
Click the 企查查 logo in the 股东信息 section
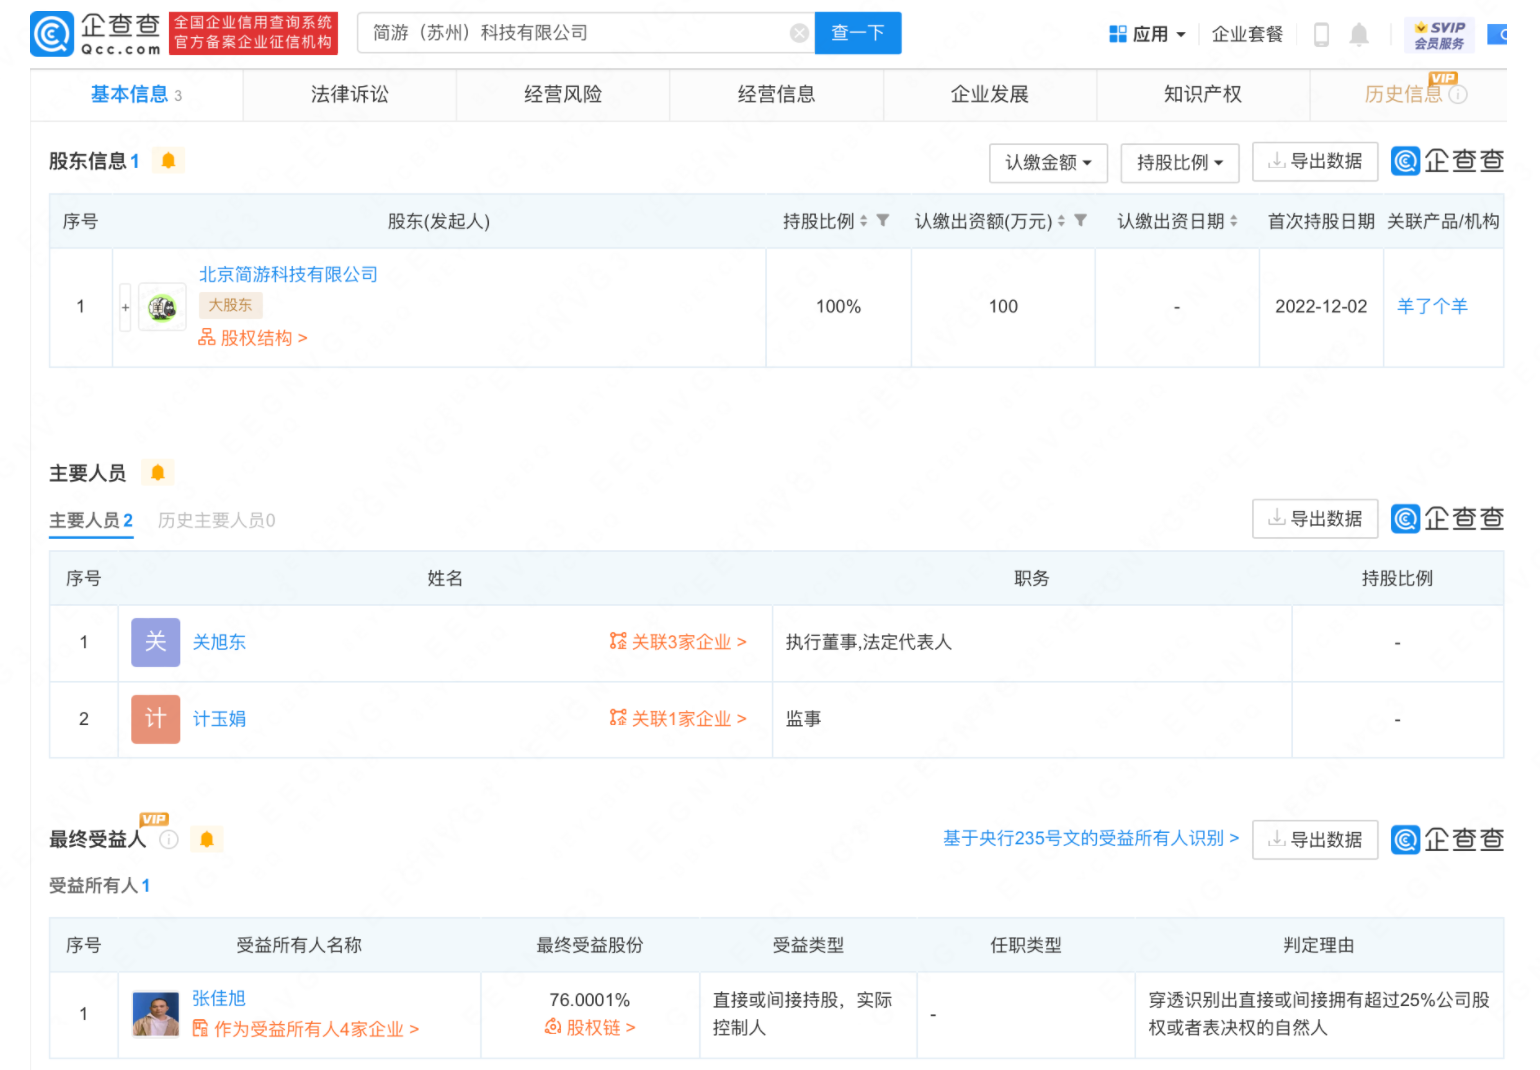(x=1448, y=161)
